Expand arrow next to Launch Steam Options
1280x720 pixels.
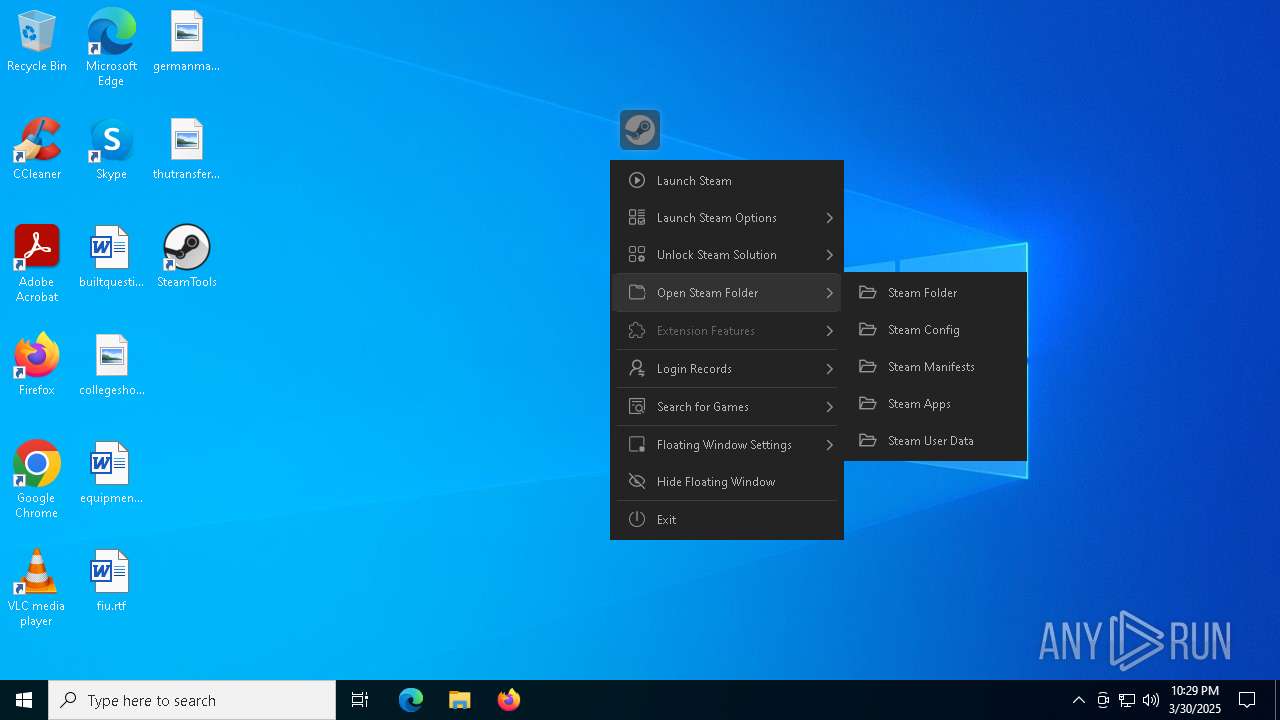[x=830, y=218]
